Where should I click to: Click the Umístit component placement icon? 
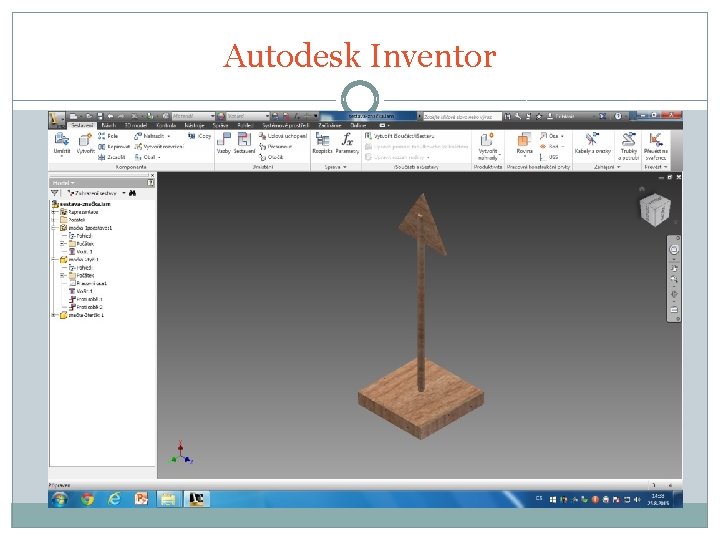click(x=62, y=140)
